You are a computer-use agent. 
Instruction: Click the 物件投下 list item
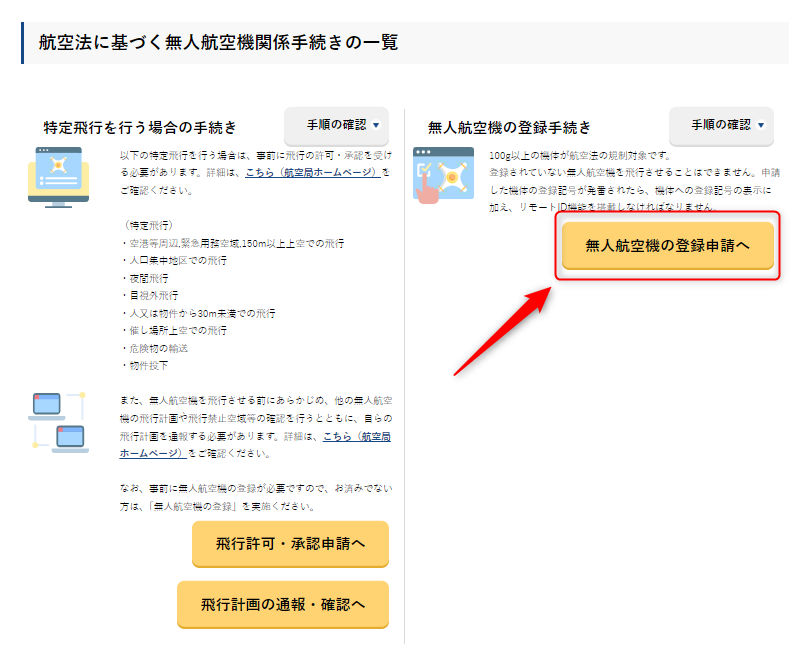(145, 366)
